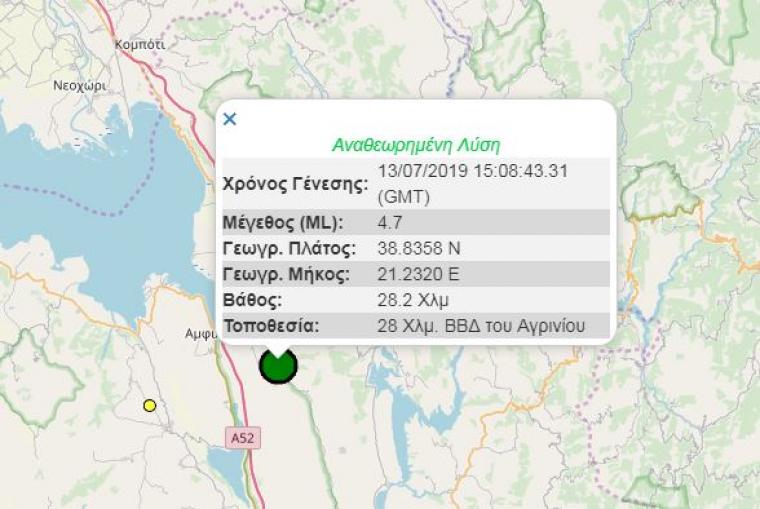Image resolution: width=760 pixels, height=509 pixels.
Task: Select the green earthquake epicenter marker
Action: click(x=278, y=366)
